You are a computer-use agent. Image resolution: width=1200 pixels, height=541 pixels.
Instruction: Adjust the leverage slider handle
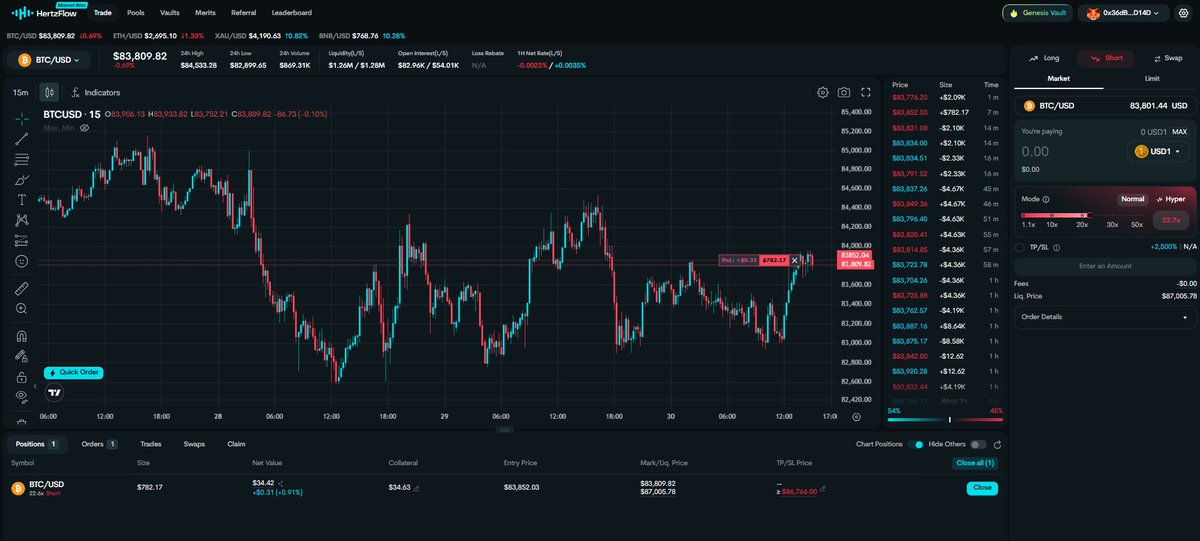pos(1090,215)
